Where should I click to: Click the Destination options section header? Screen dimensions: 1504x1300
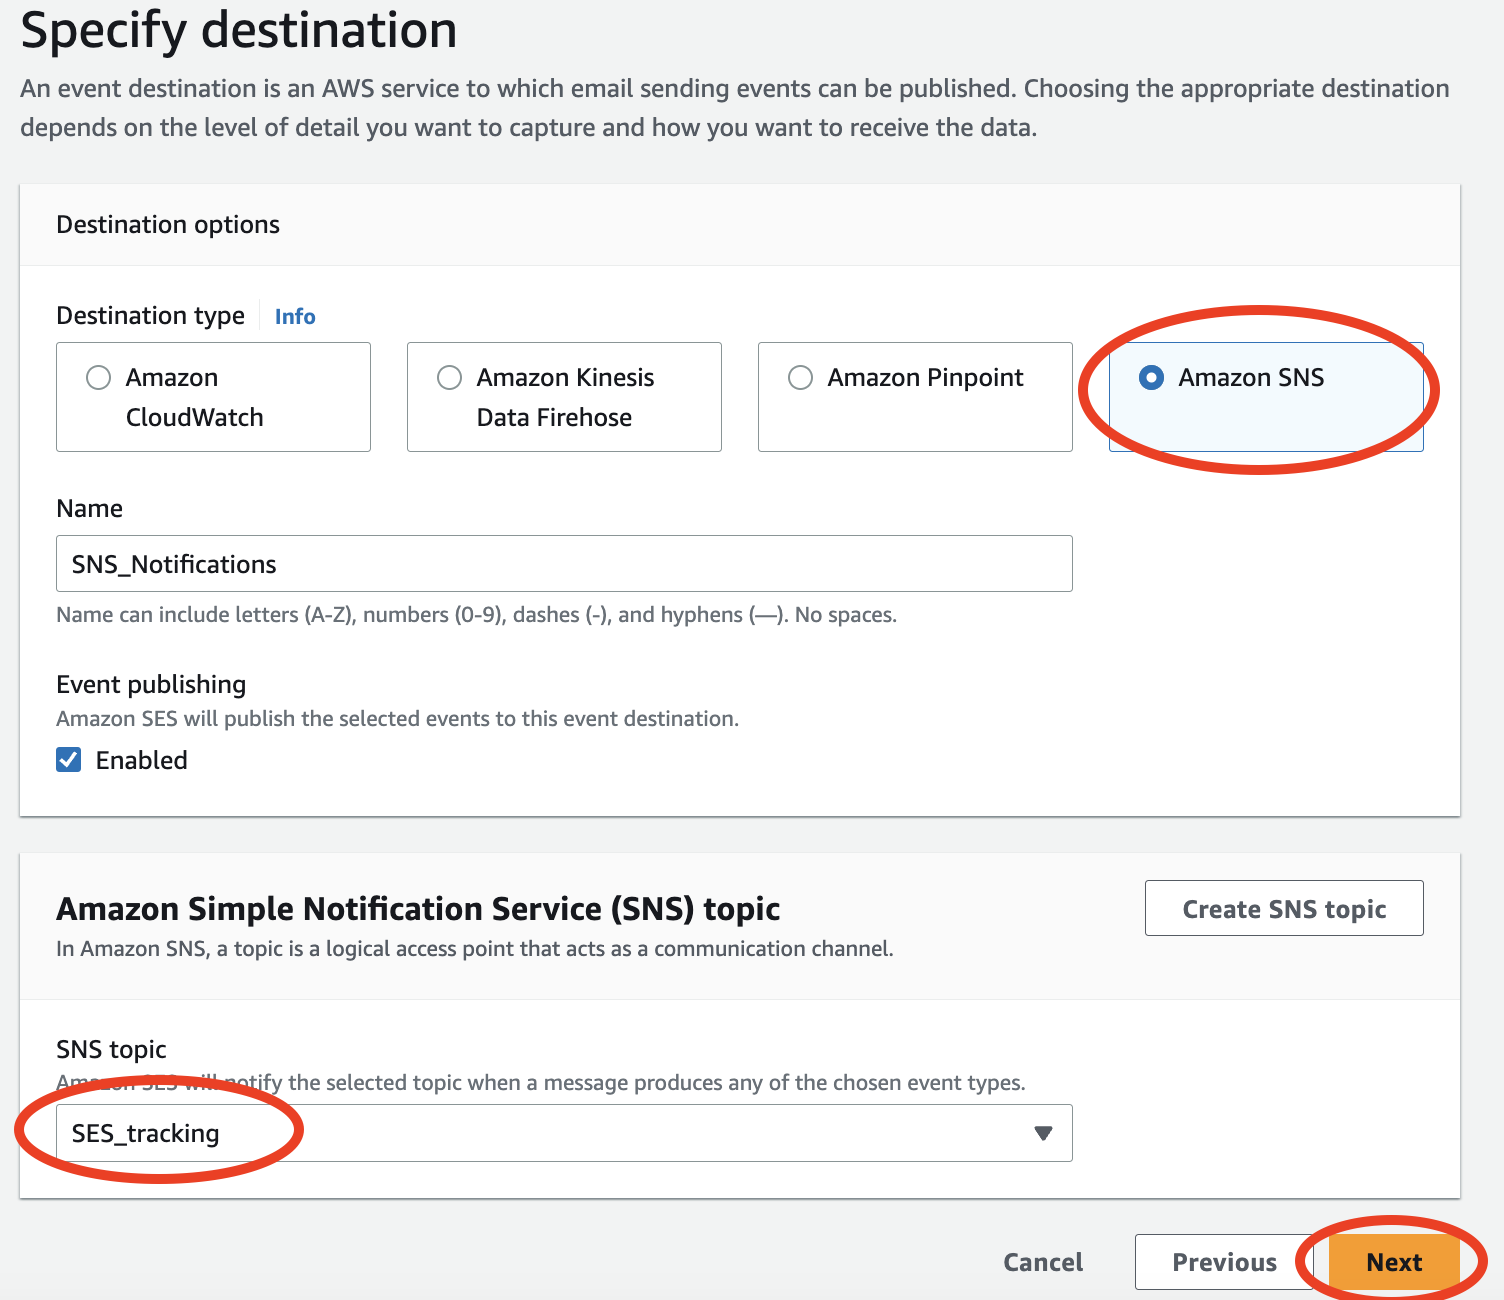(167, 224)
